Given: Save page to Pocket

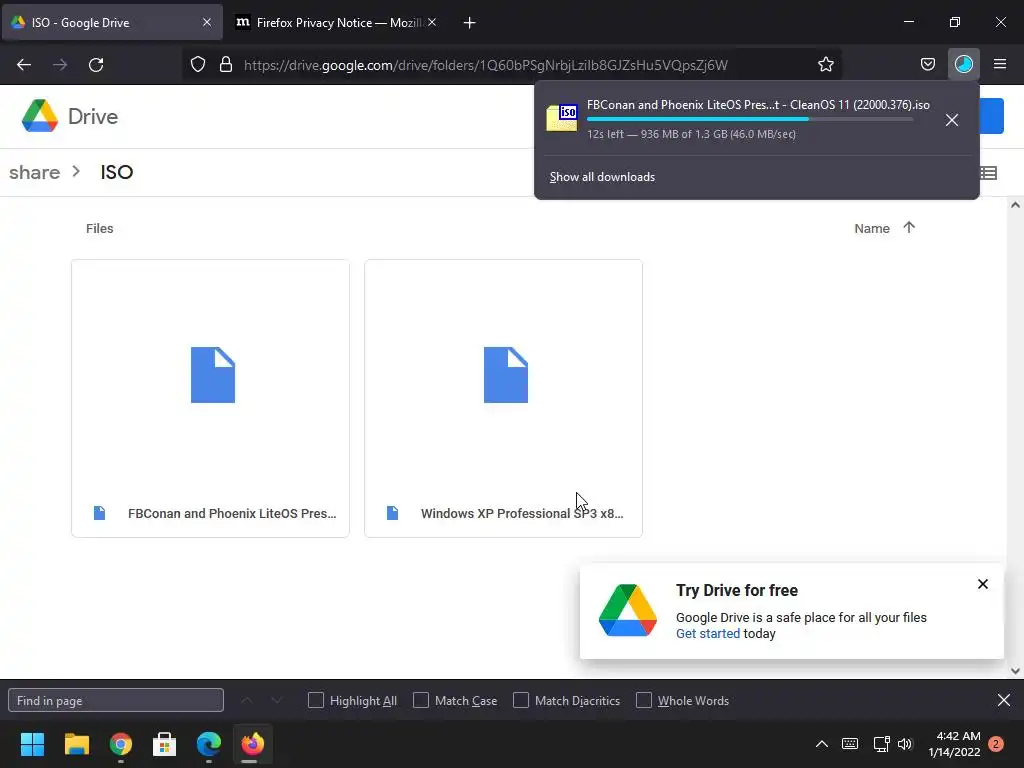Looking at the screenshot, I should 927,65.
